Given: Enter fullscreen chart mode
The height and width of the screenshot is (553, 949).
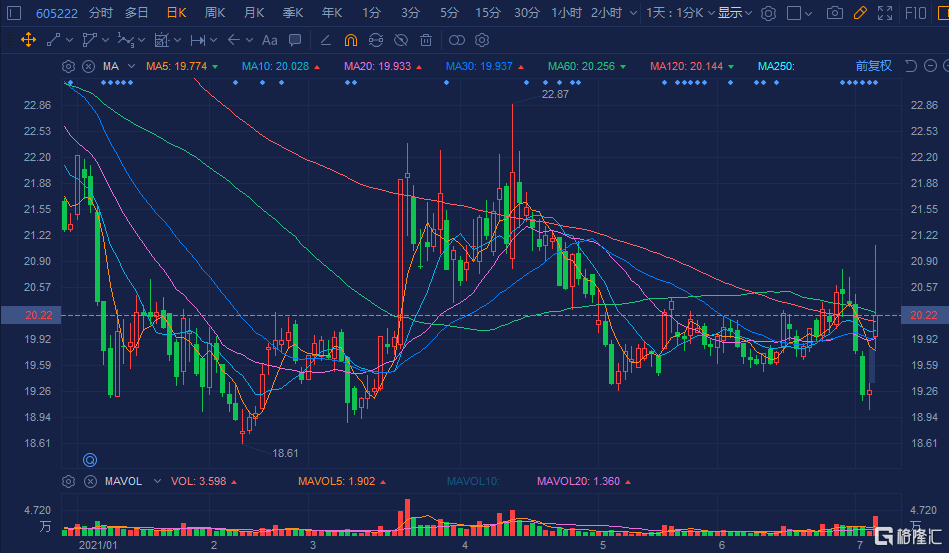Looking at the screenshot, I should coord(883,13).
